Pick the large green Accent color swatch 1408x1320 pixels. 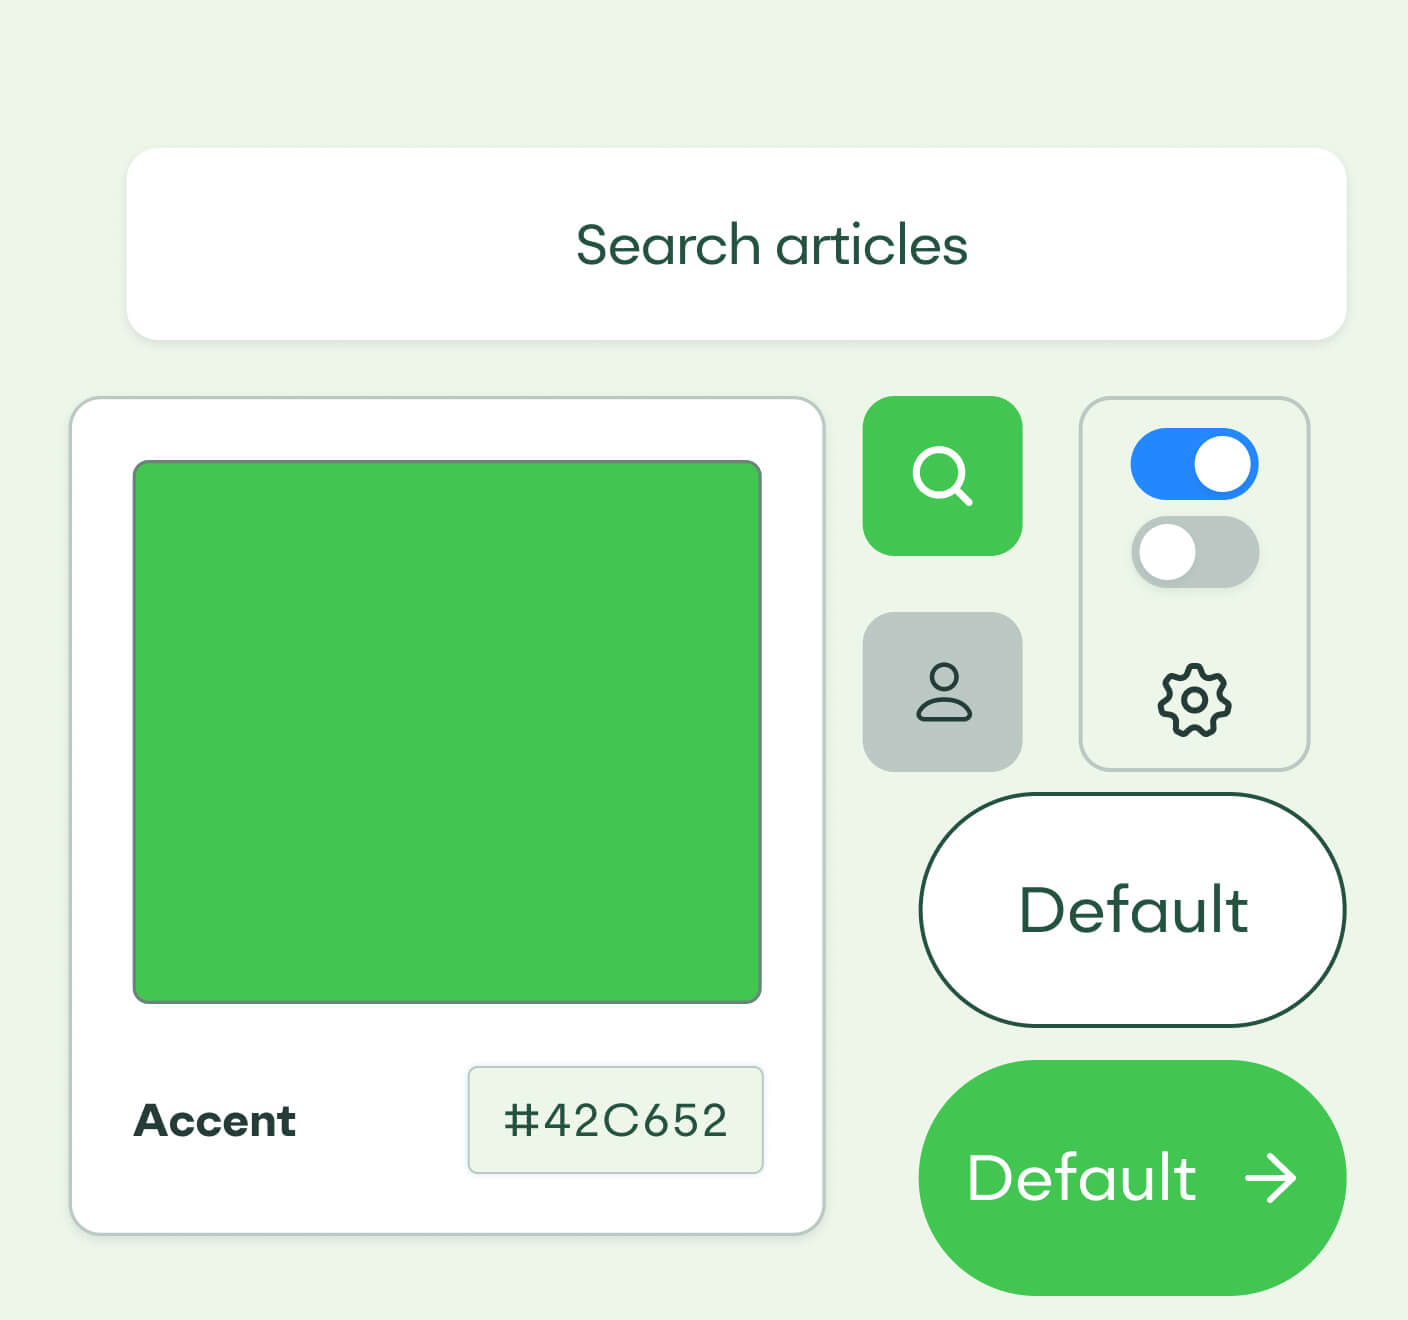(x=447, y=732)
